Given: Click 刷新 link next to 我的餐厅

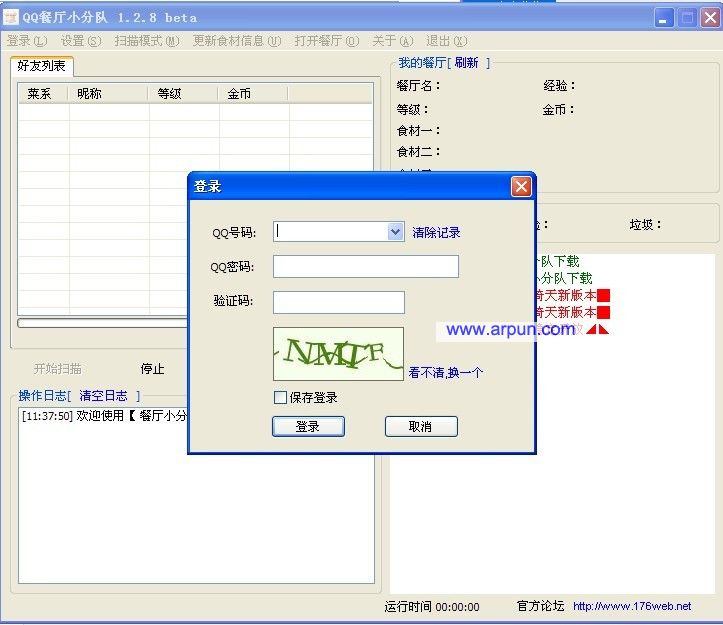Looking at the screenshot, I should click(466, 63).
